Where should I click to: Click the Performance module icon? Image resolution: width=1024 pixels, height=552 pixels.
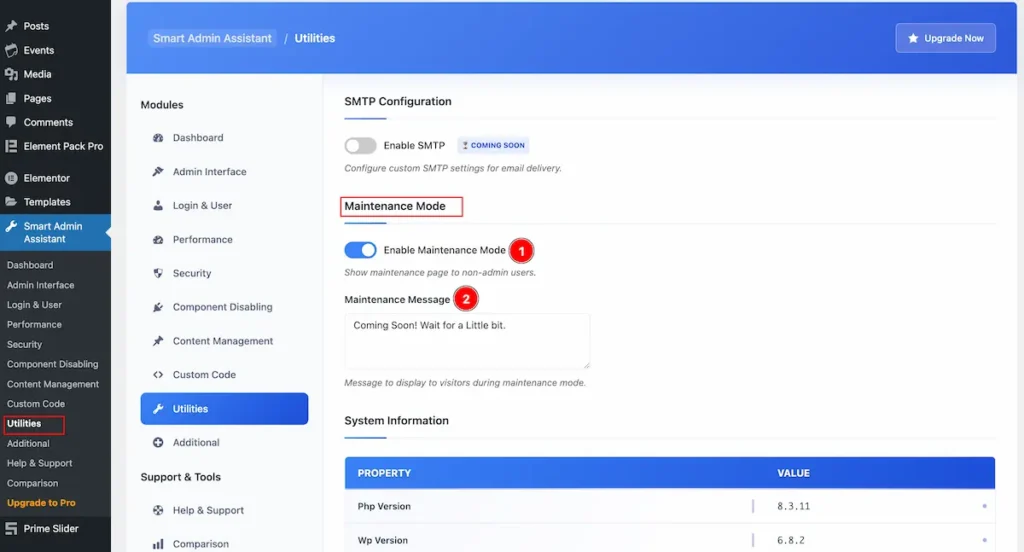pos(158,240)
